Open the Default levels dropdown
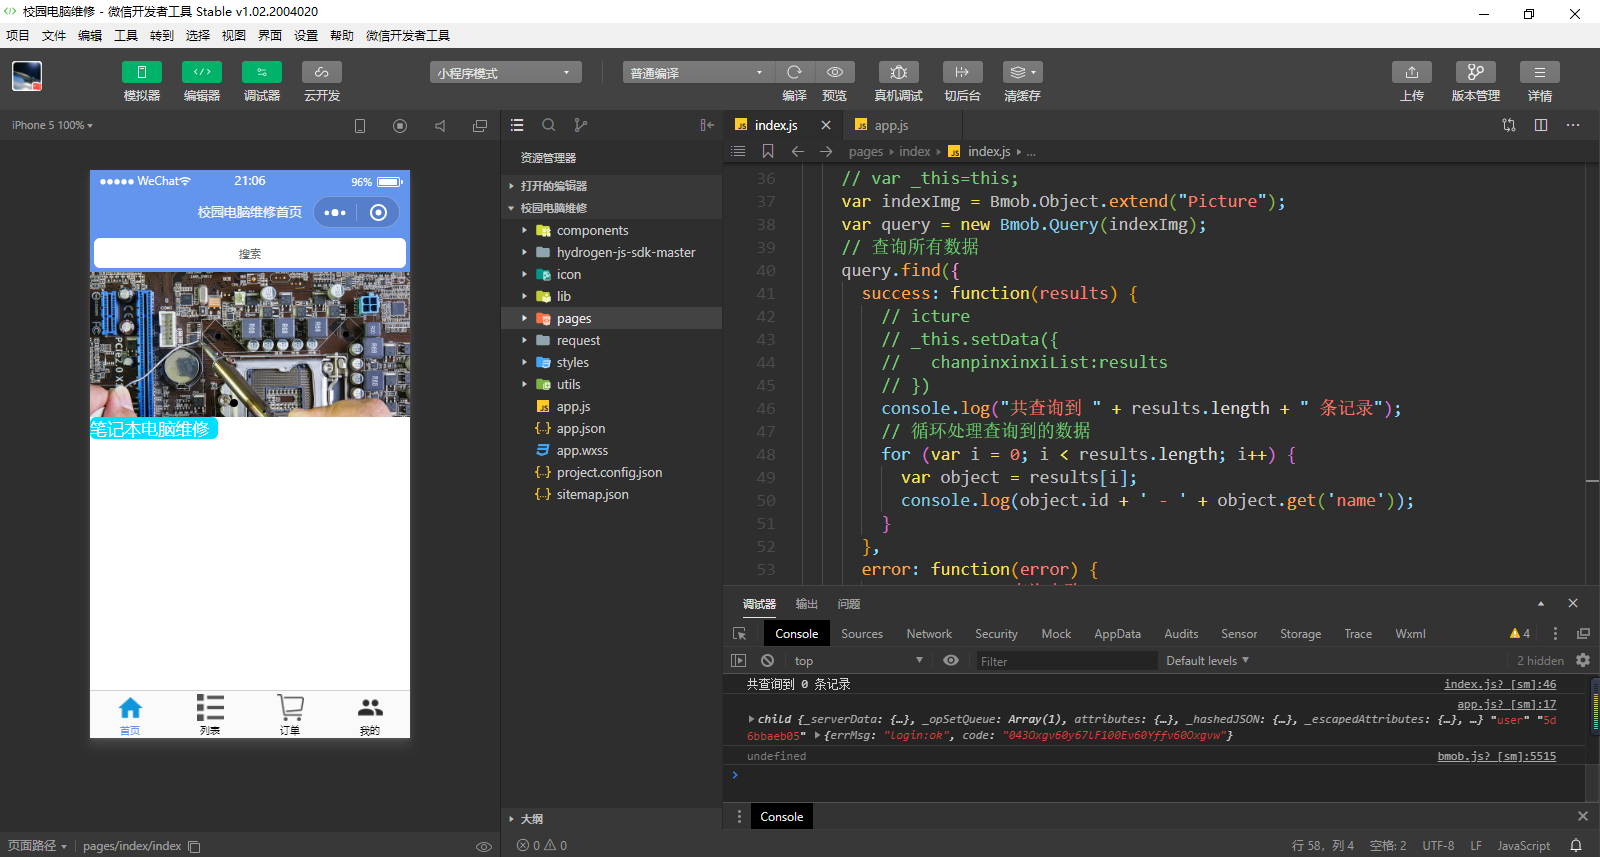The width and height of the screenshot is (1600, 857). pyautogui.click(x=1207, y=661)
